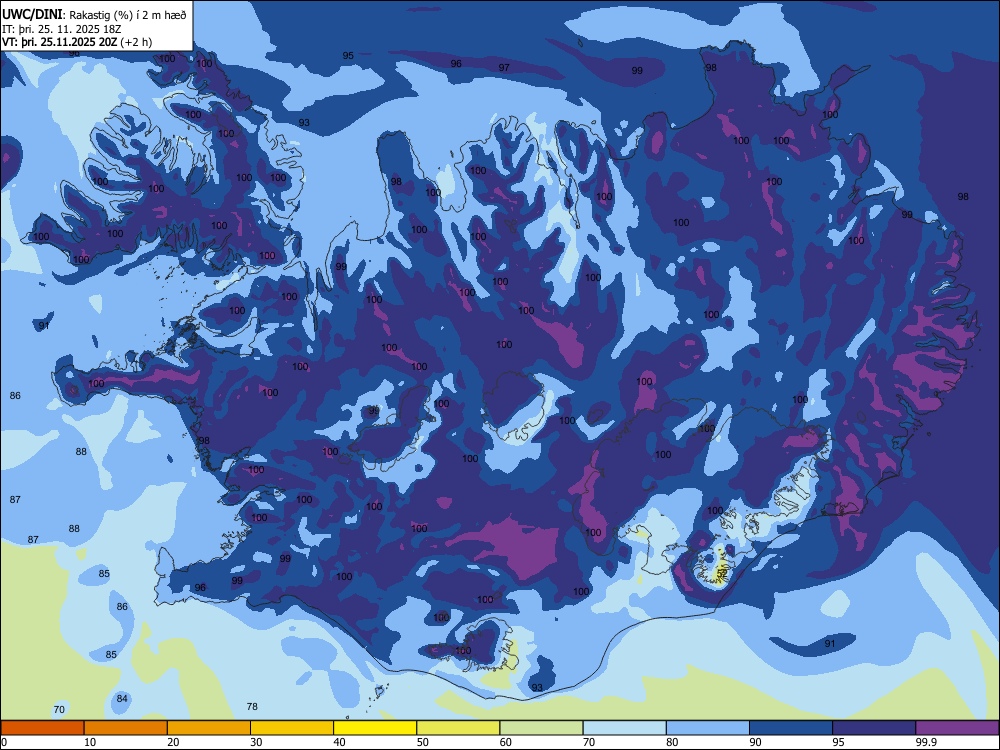Image resolution: width=1000 pixels, height=750 pixels.
Task: Click the legend label 20
Action: coord(173,742)
